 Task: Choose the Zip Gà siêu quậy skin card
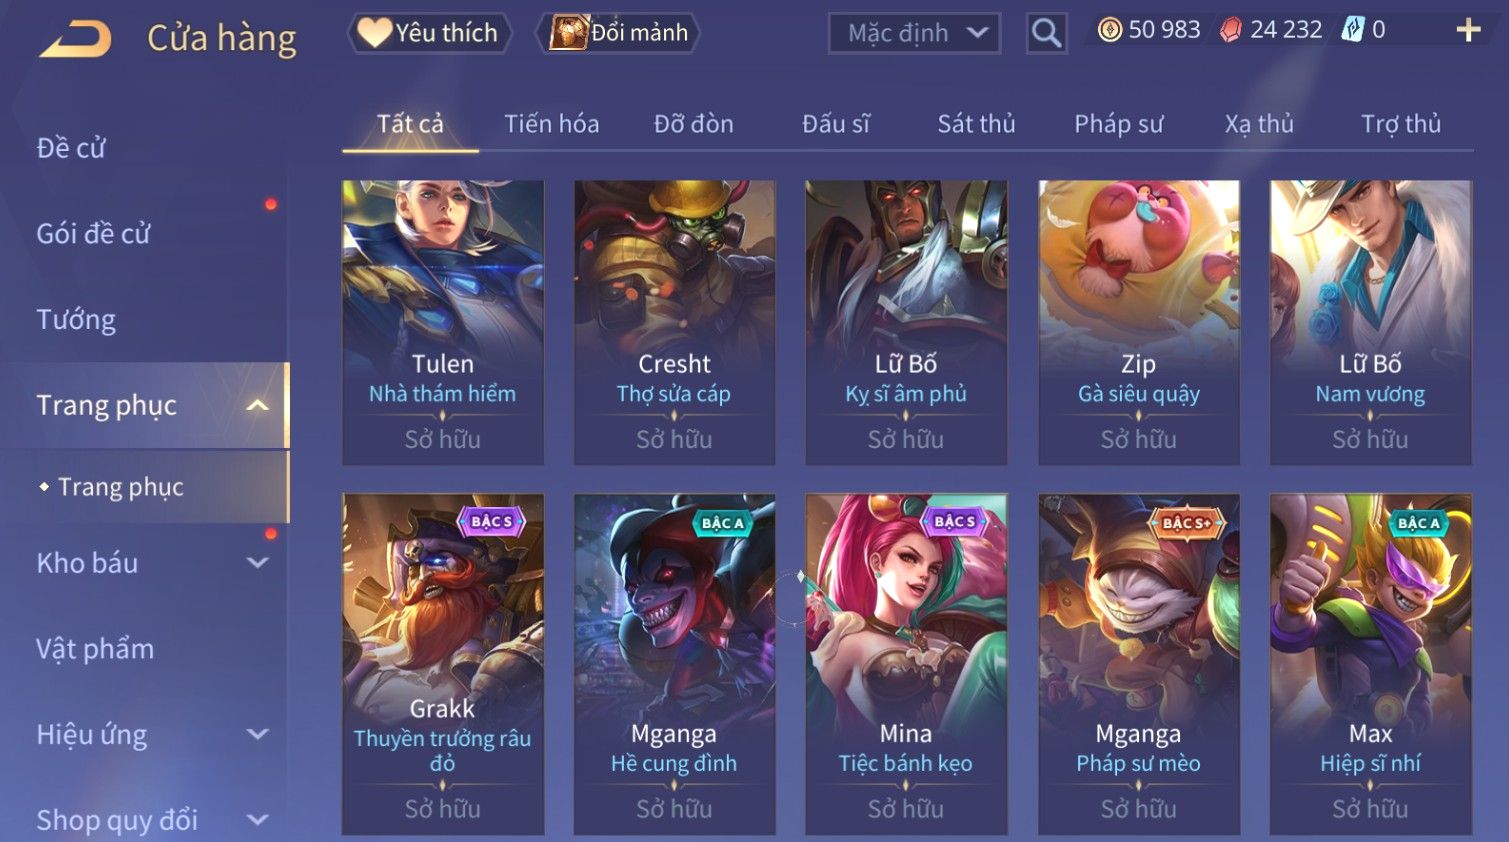(x=1139, y=322)
